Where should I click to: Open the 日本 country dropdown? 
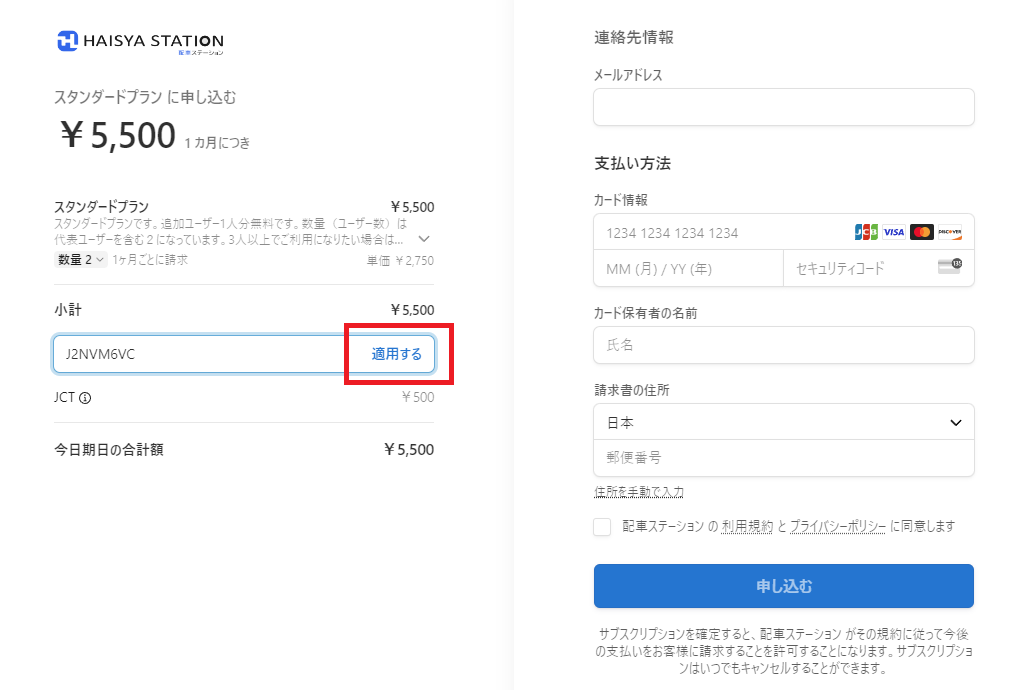pyautogui.click(x=783, y=423)
